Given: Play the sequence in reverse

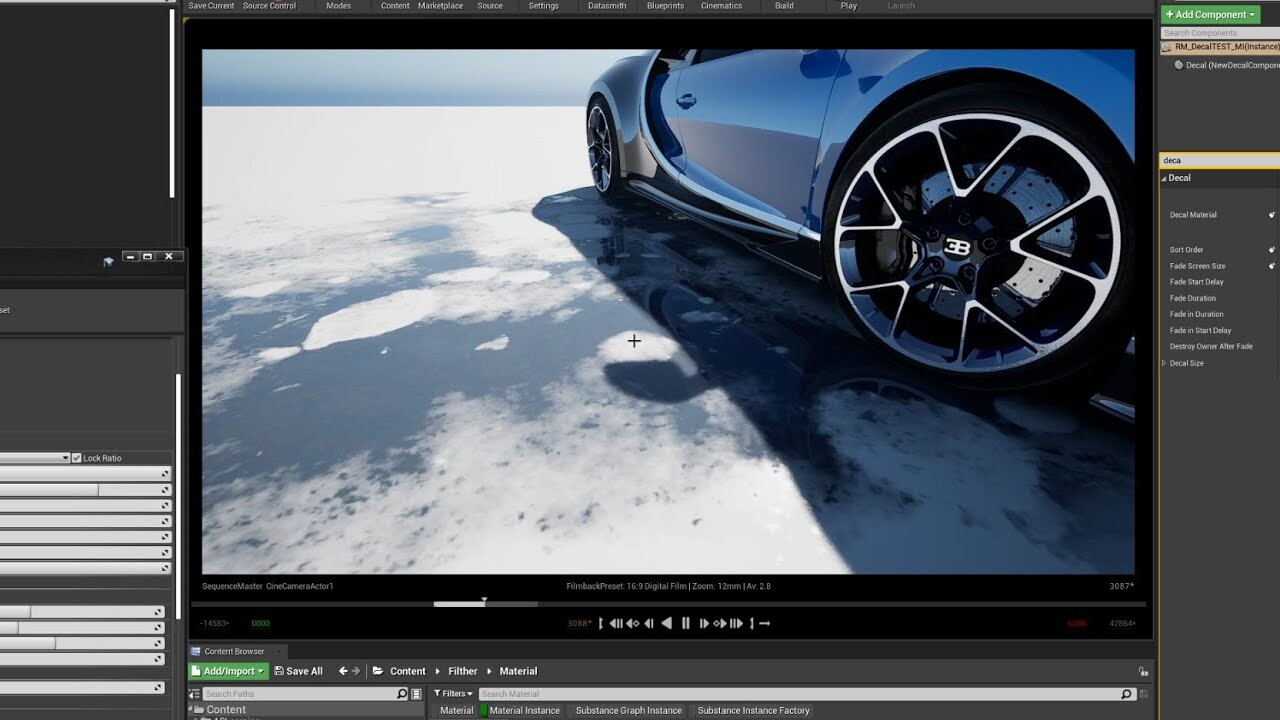Looking at the screenshot, I should [x=667, y=623].
